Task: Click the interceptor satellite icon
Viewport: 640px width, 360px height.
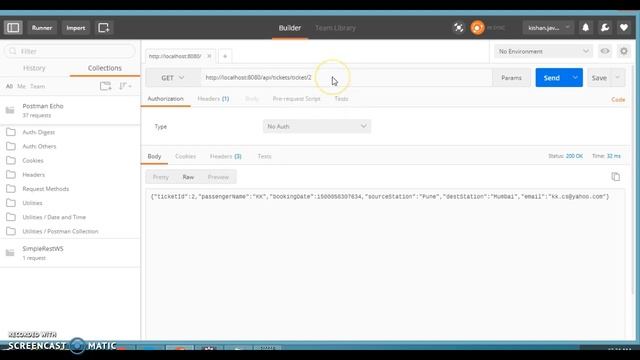Action: pos(458,28)
